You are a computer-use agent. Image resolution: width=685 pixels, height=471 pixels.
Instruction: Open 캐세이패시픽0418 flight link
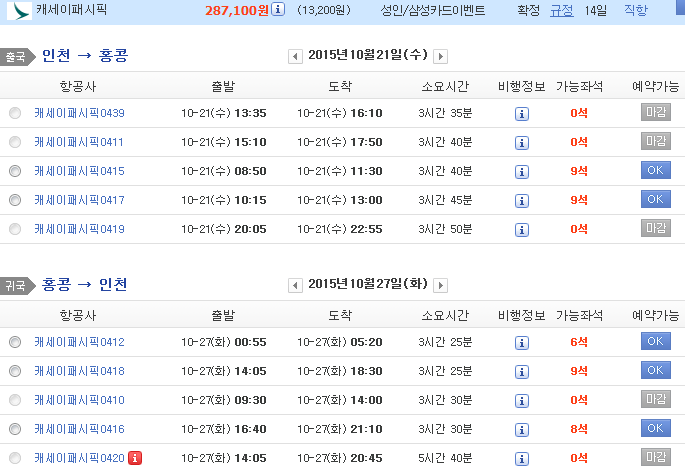[x=80, y=371]
